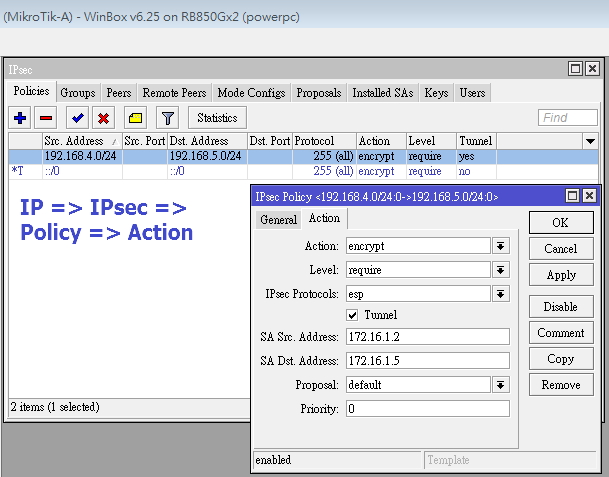Maximize the IPsec window

coord(575,69)
